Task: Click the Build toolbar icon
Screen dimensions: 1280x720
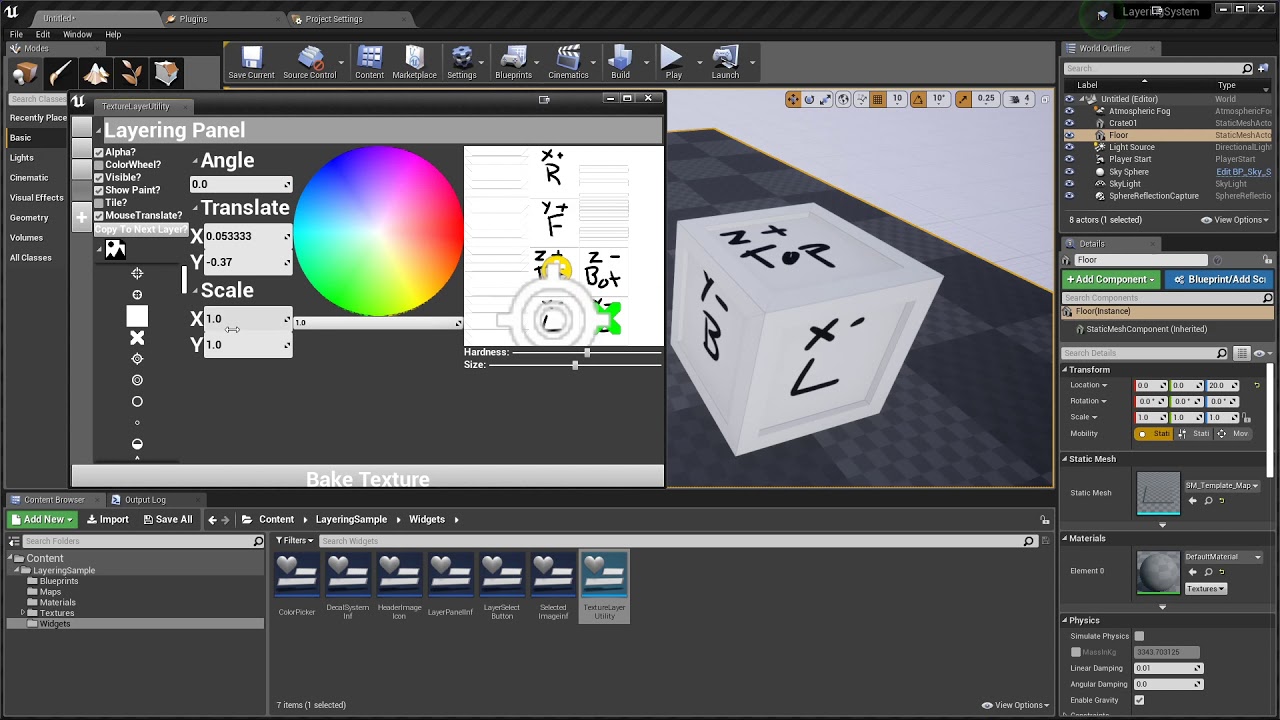Action: [x=620, y=63]
